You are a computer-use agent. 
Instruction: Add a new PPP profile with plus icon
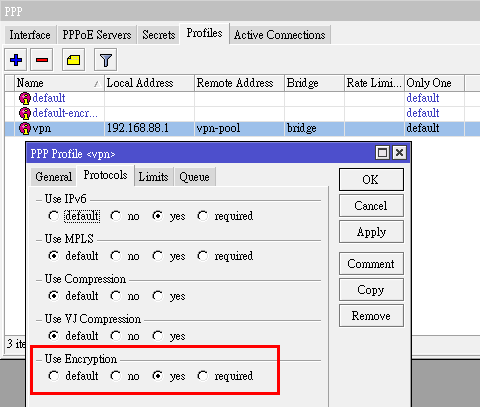coord(16,60)
